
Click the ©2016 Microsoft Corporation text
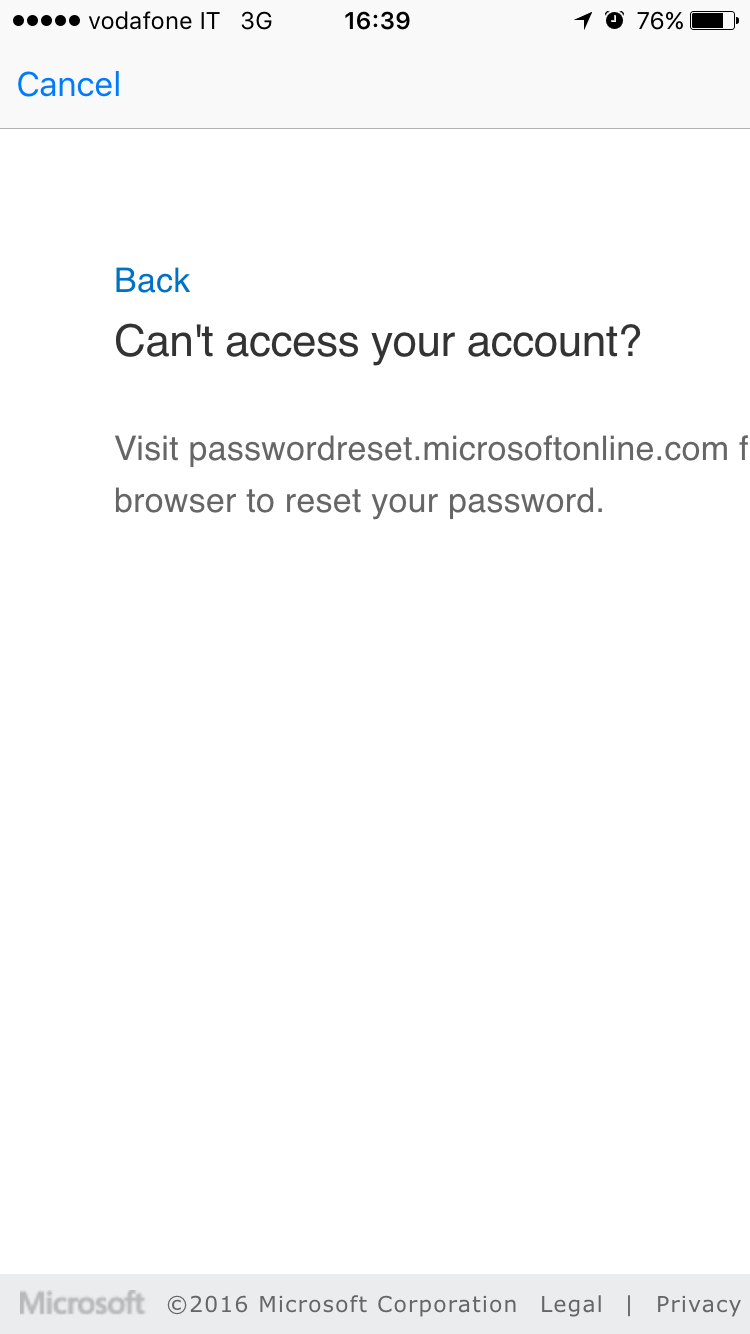[342, 1304]
